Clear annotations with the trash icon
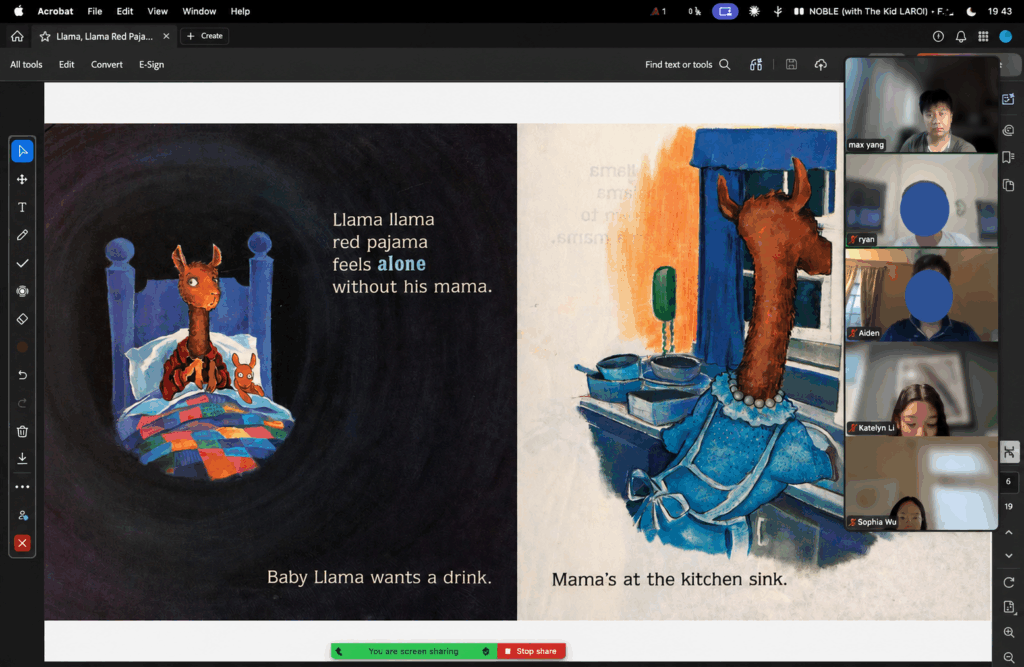 point(22,431)
